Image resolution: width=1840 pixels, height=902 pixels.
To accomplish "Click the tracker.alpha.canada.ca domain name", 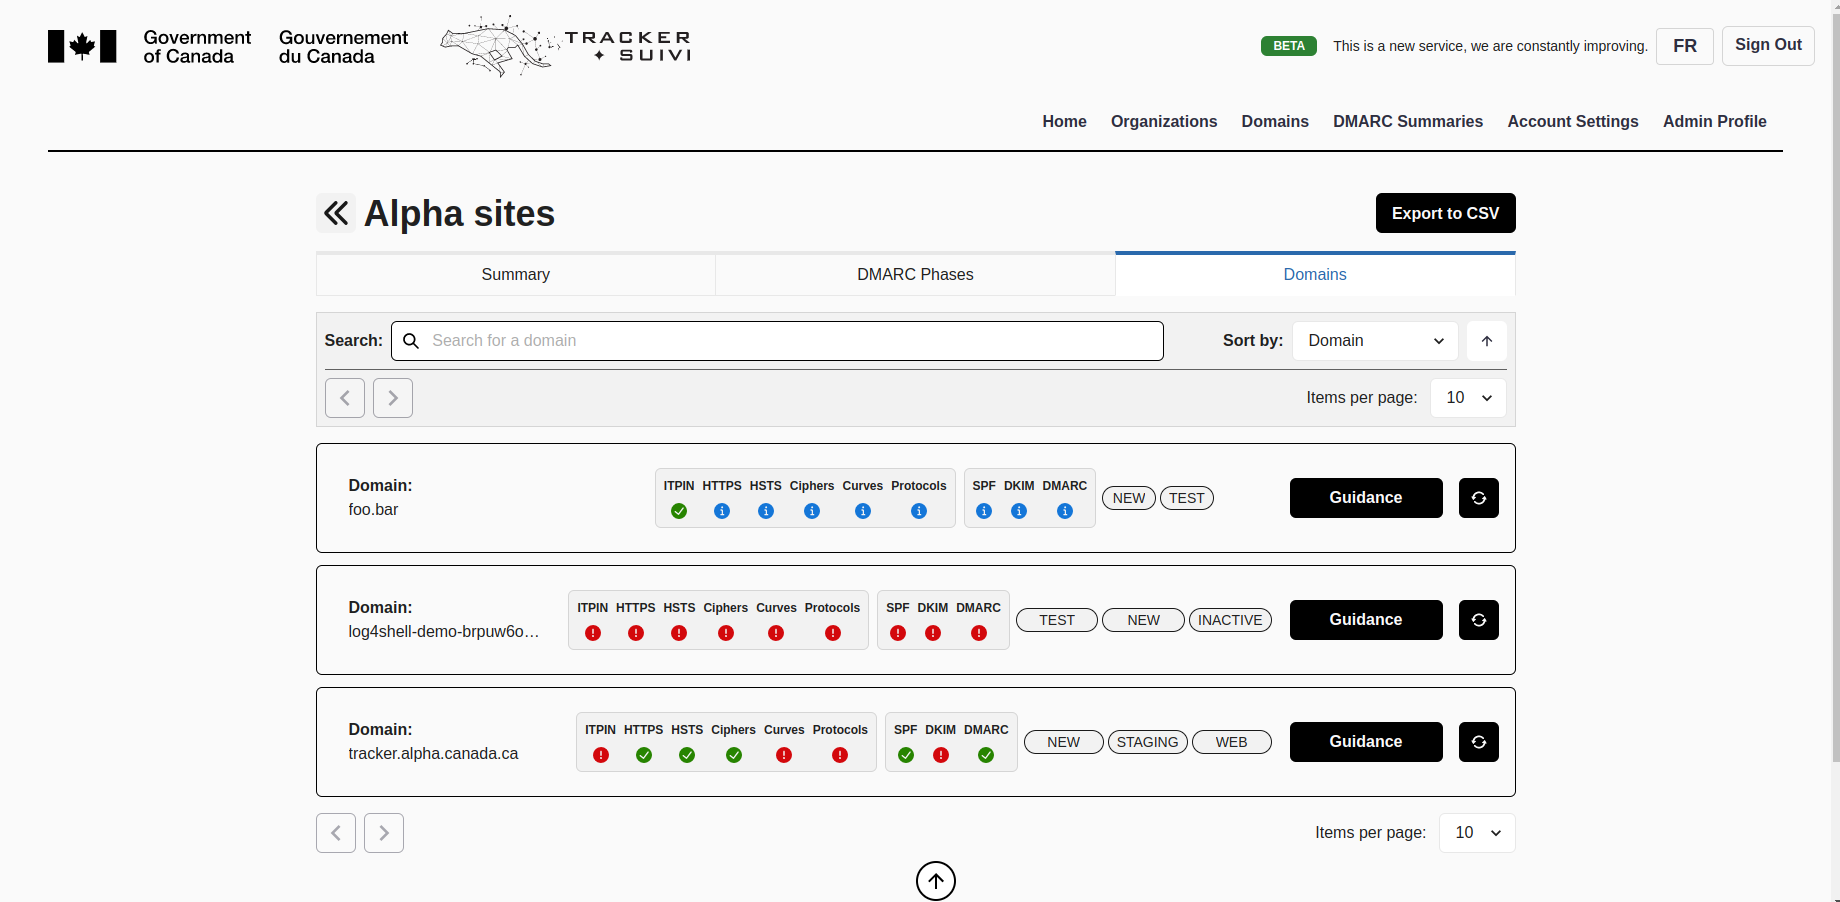I will pos(433,754).
